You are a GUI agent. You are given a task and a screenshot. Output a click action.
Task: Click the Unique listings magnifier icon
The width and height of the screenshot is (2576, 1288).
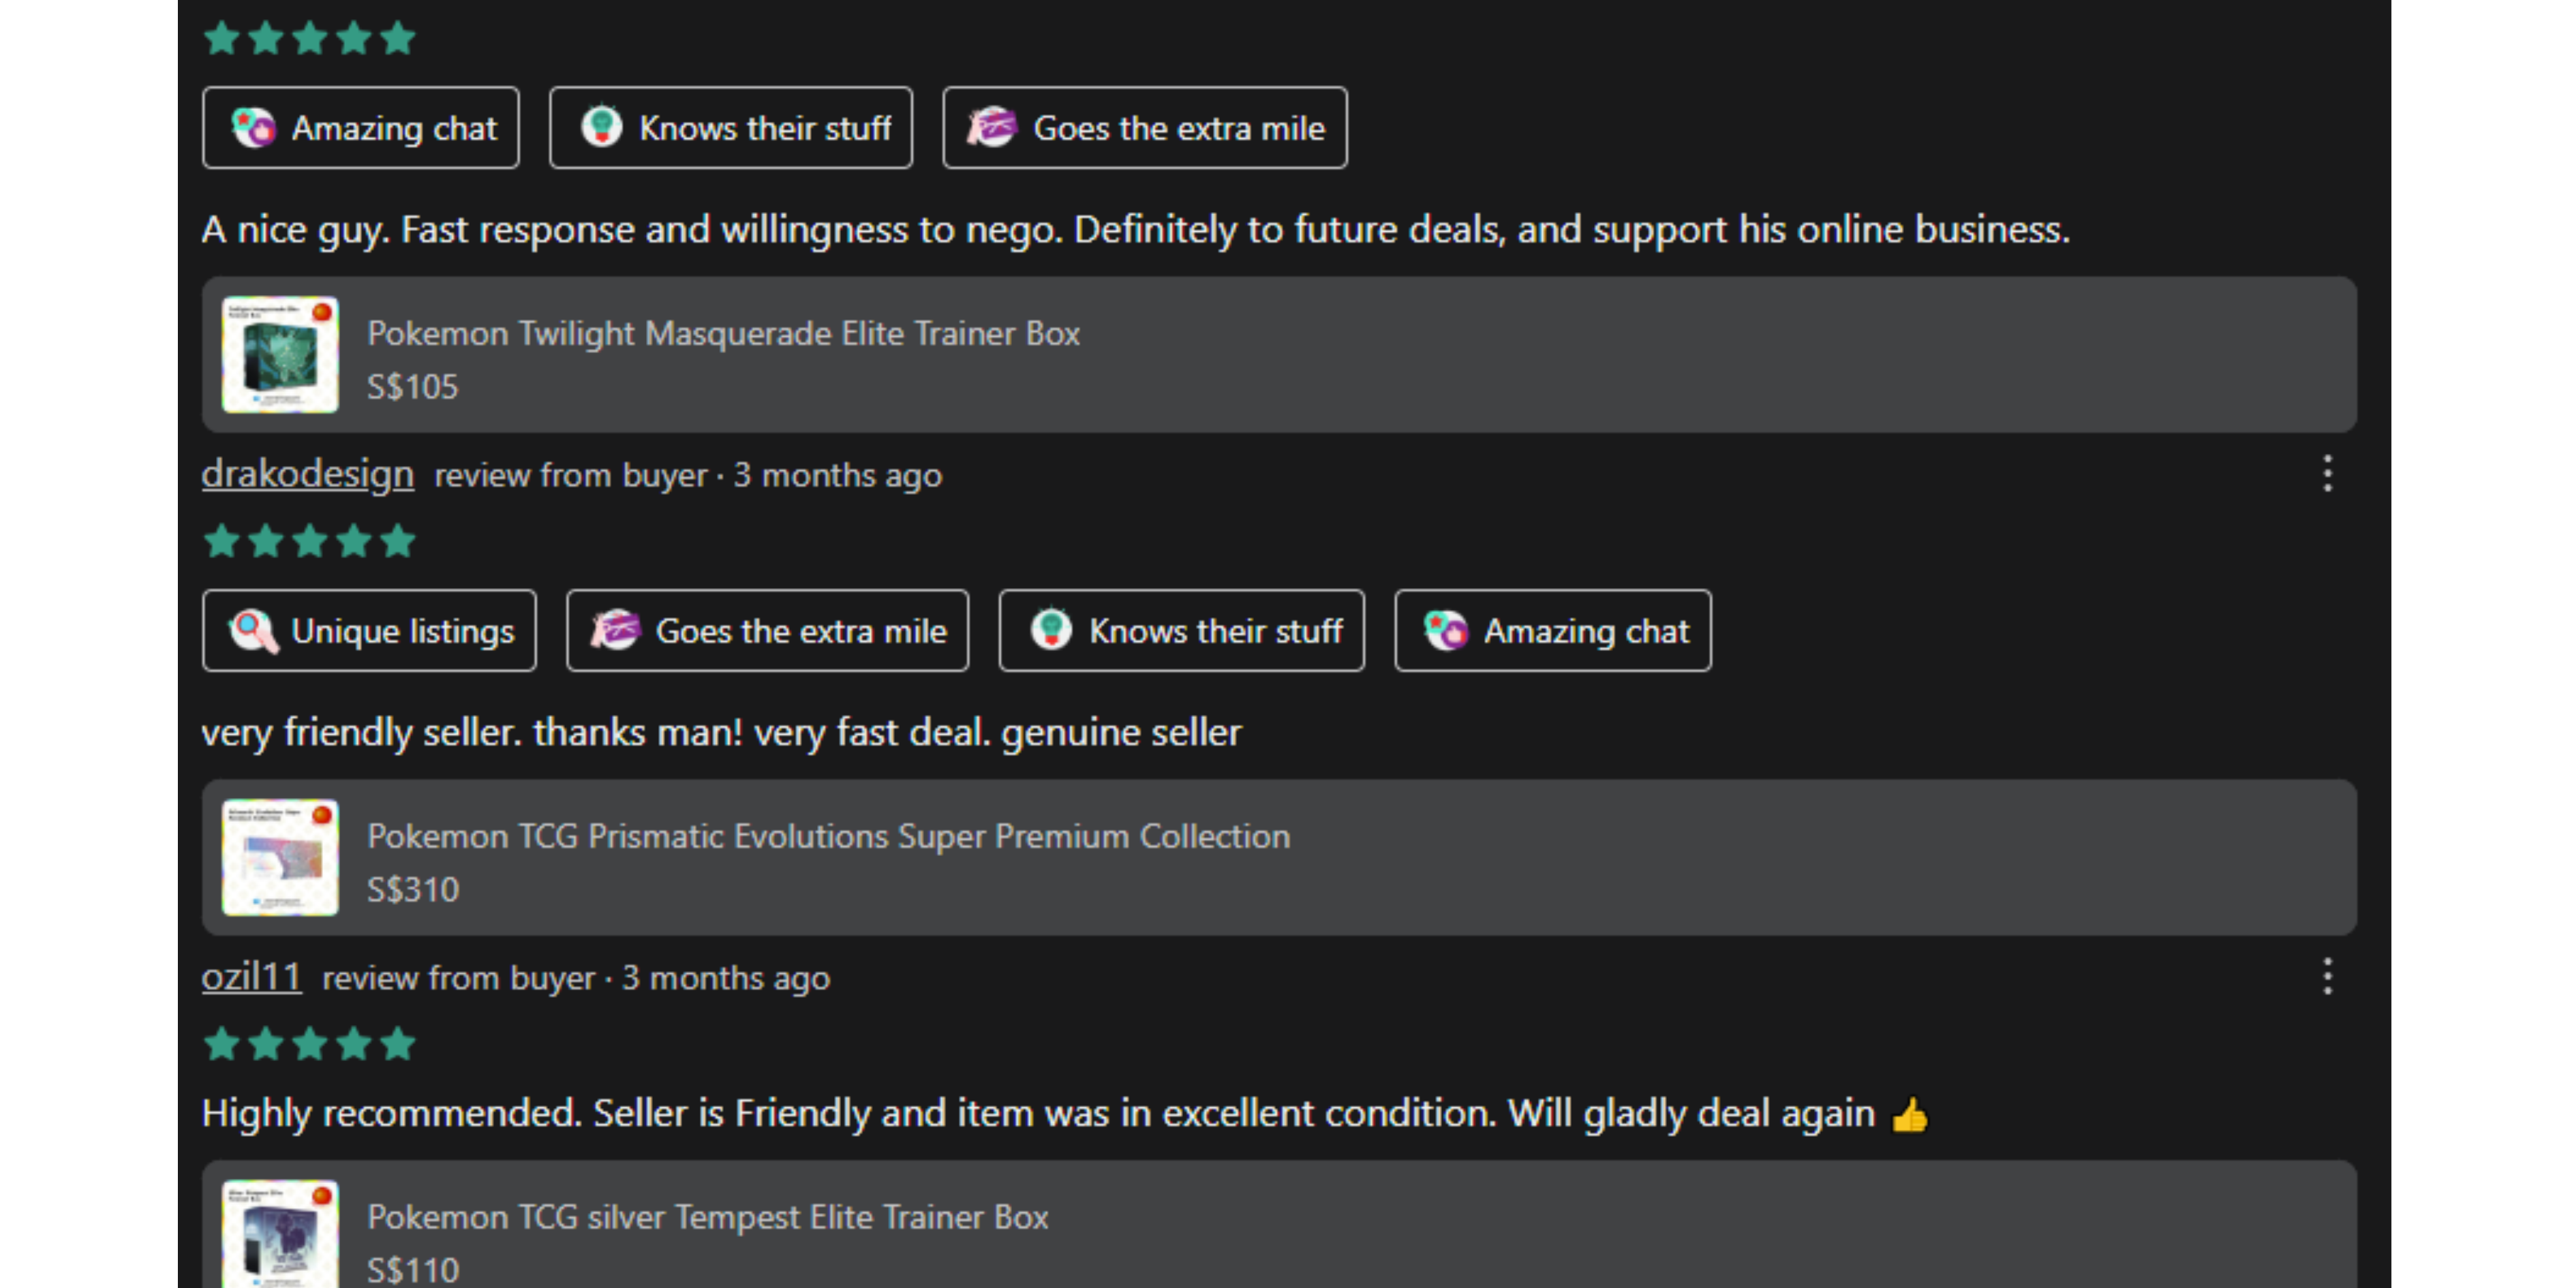click(x=253, y=631)
